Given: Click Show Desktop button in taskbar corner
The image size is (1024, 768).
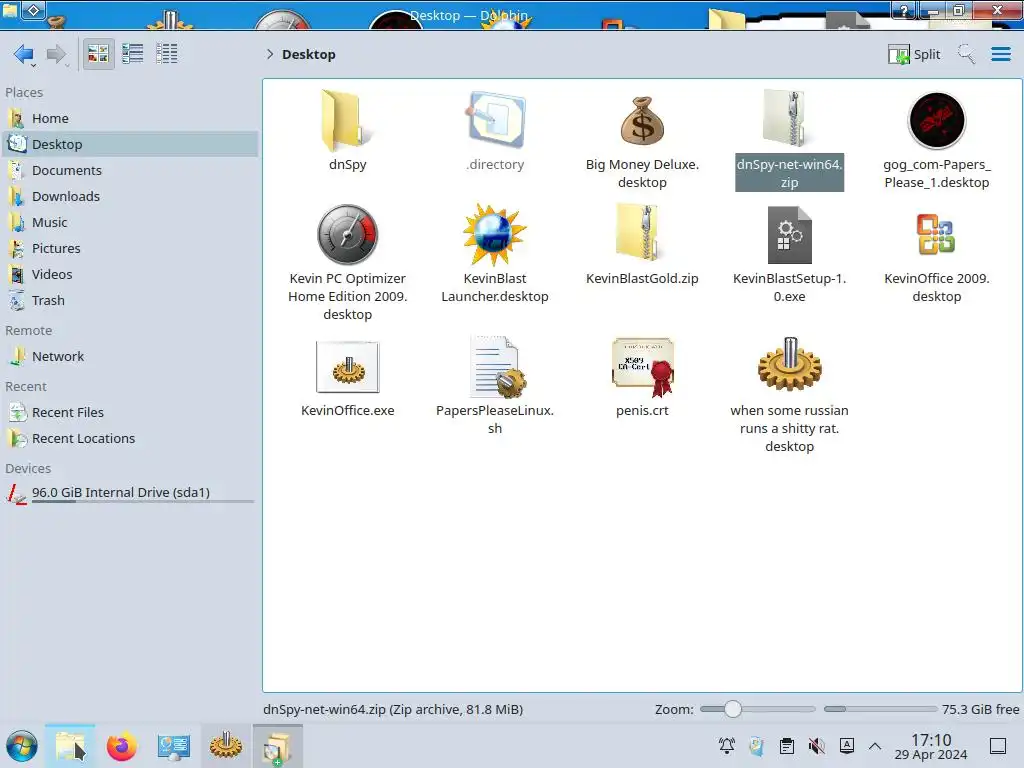Looking at the screenshot, I should pos(998,746).
